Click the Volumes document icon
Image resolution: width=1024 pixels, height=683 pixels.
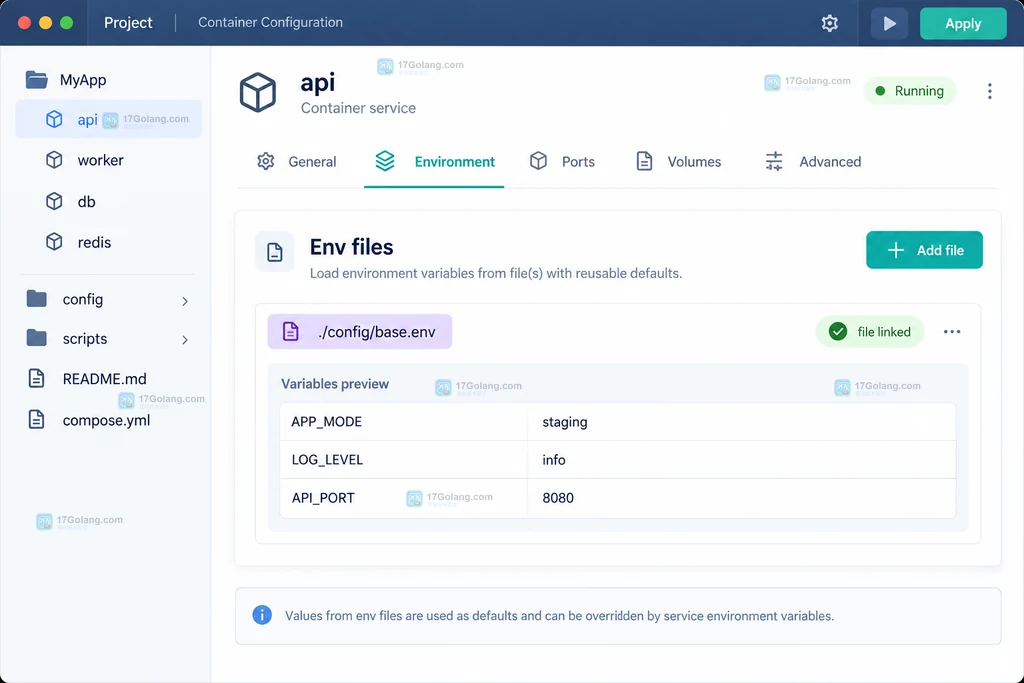point(645,161)
